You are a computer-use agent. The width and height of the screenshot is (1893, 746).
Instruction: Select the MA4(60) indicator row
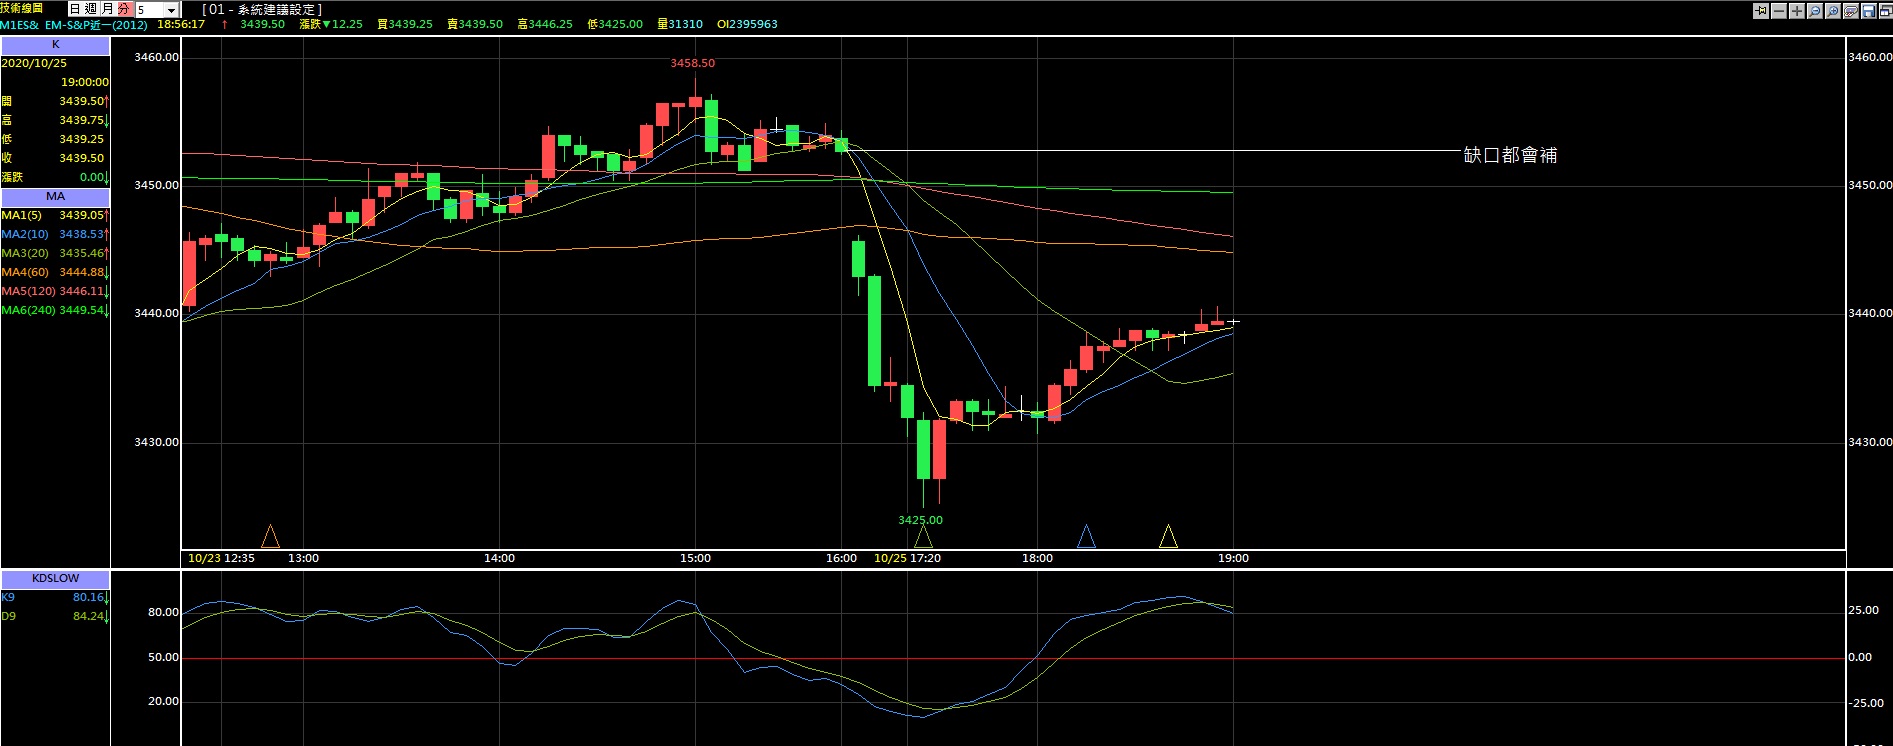[x=55, y=272]
